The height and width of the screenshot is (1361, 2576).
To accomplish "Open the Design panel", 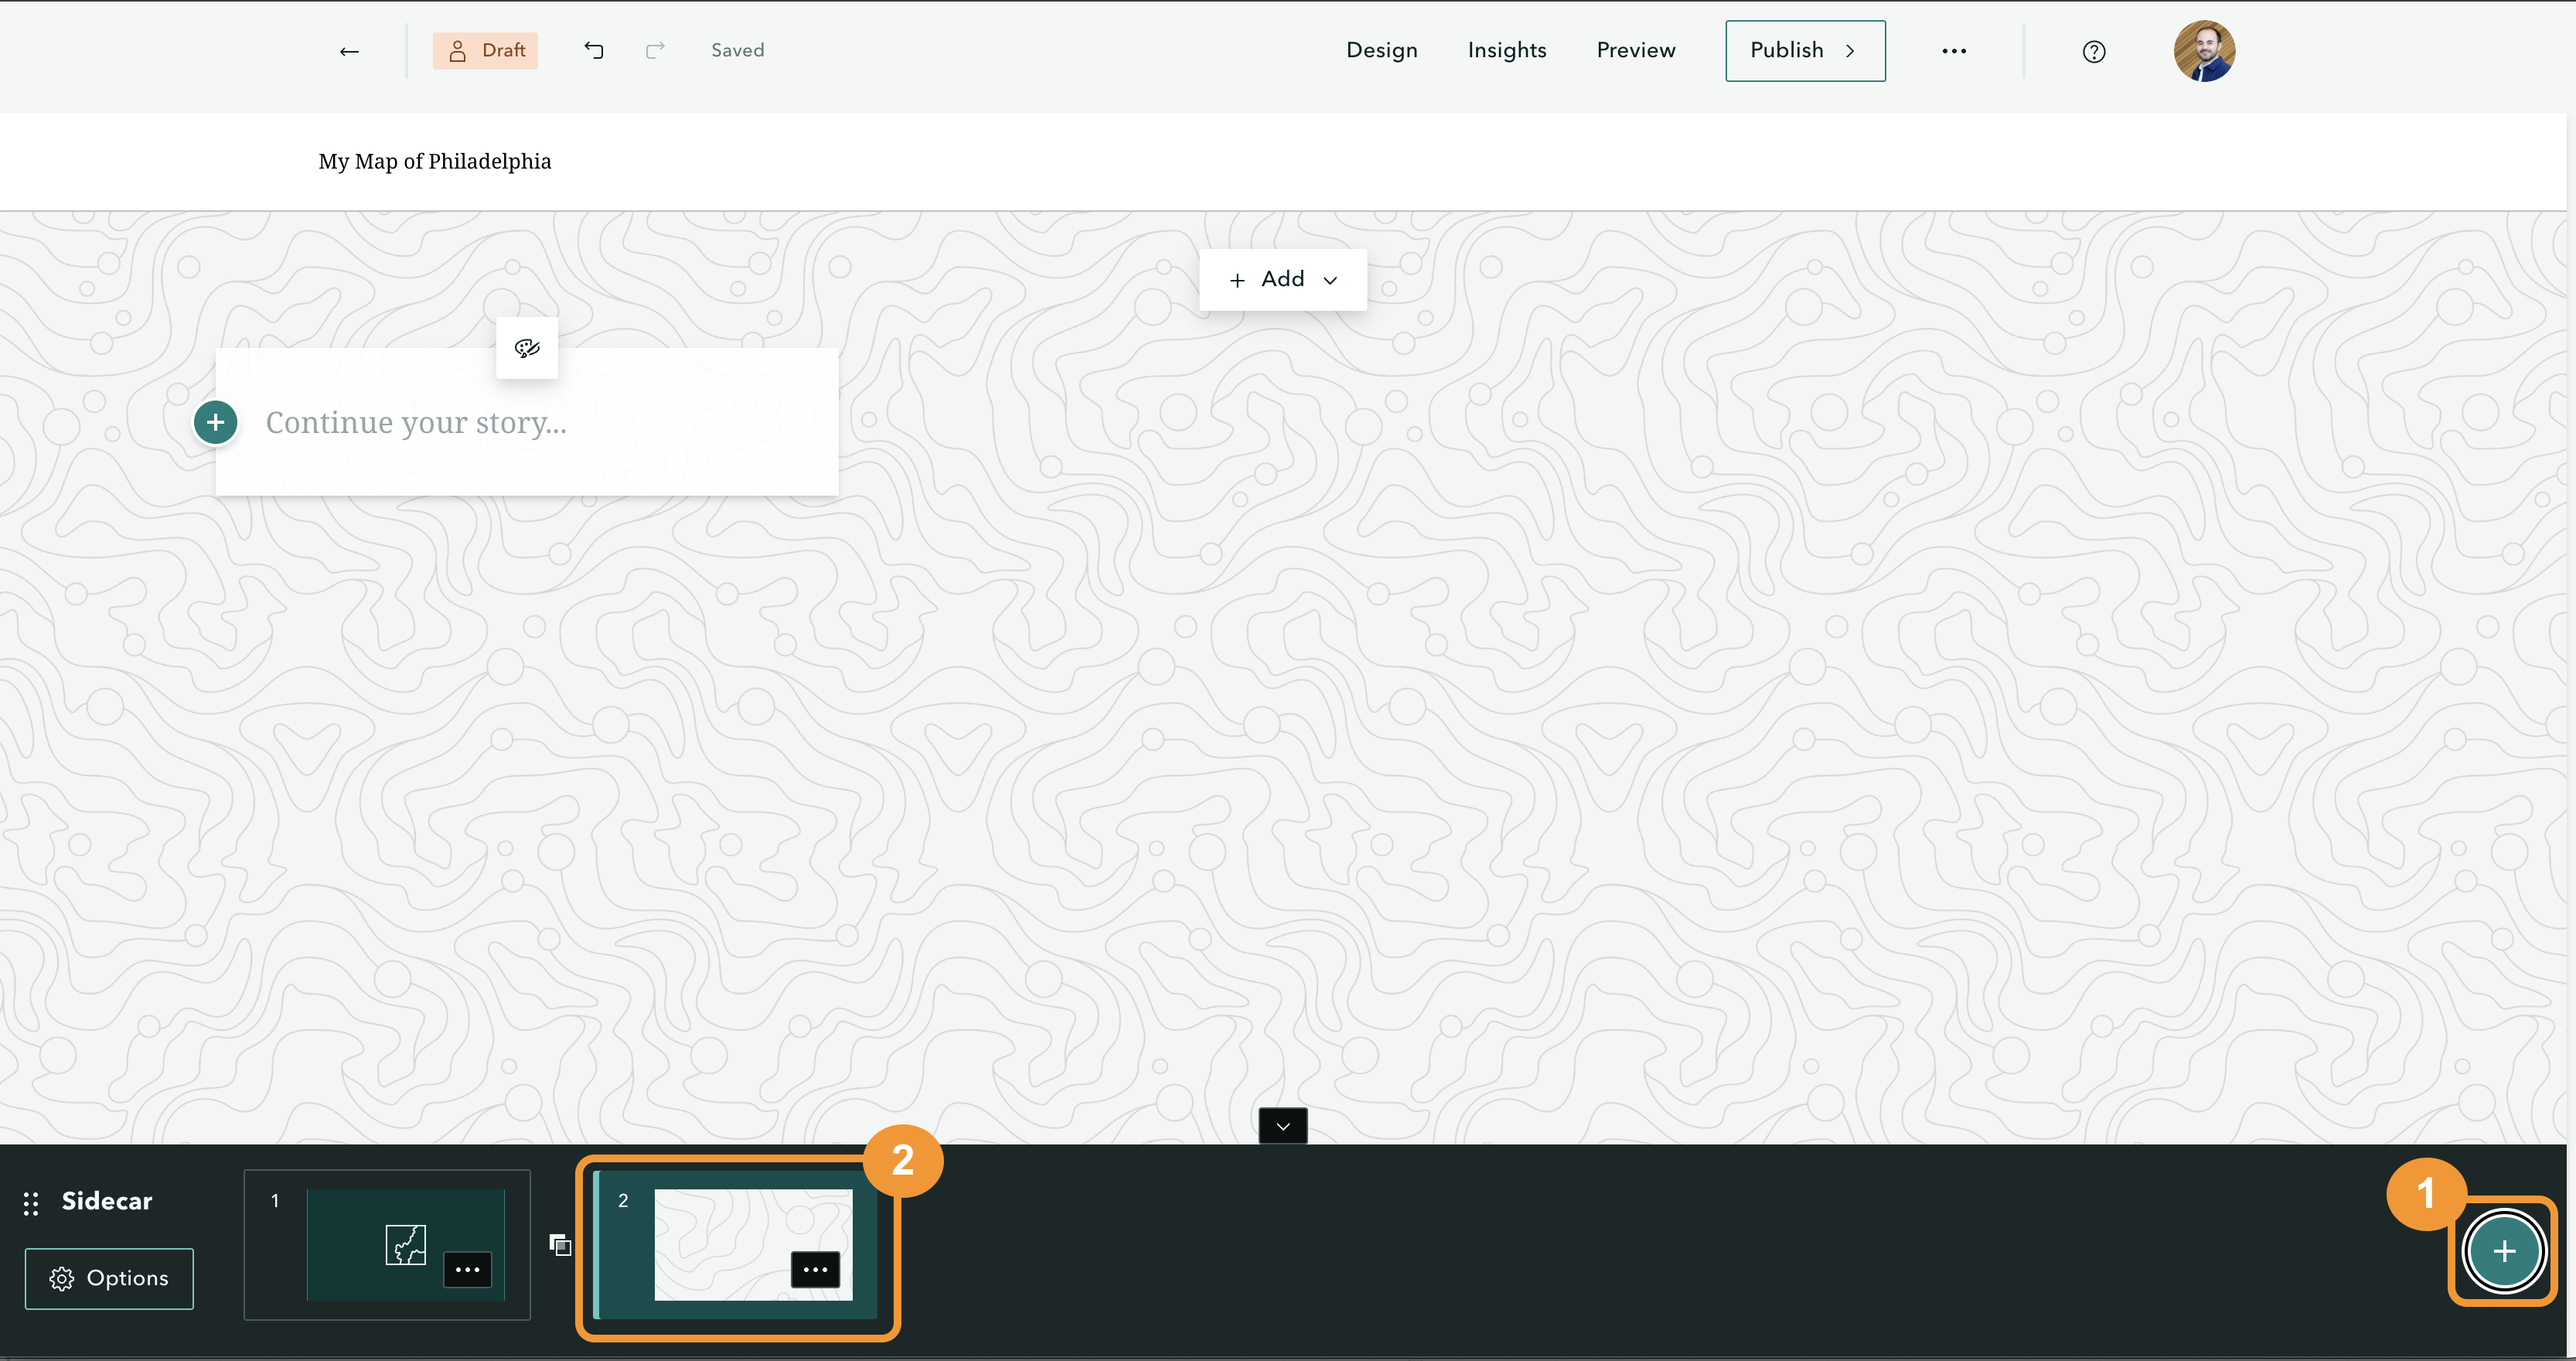I will tap(1381, 50).
